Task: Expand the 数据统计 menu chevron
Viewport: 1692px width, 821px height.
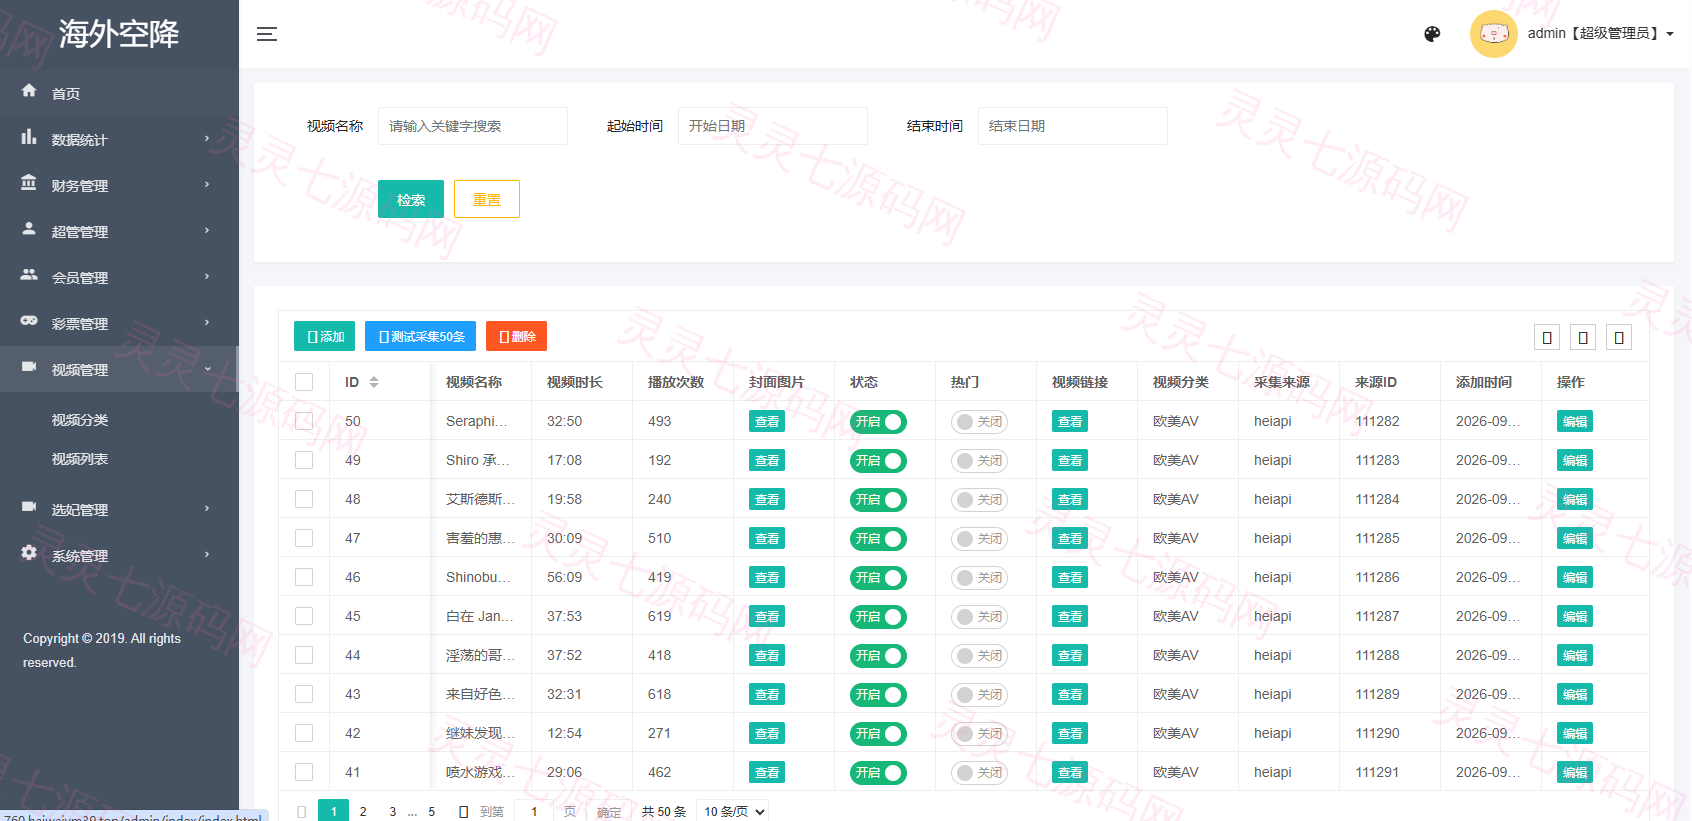Action: click(x=207, y=138)
